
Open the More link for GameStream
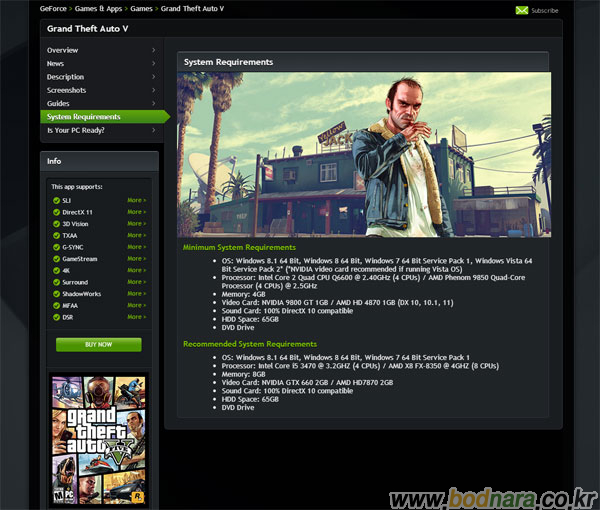(137, 259)
